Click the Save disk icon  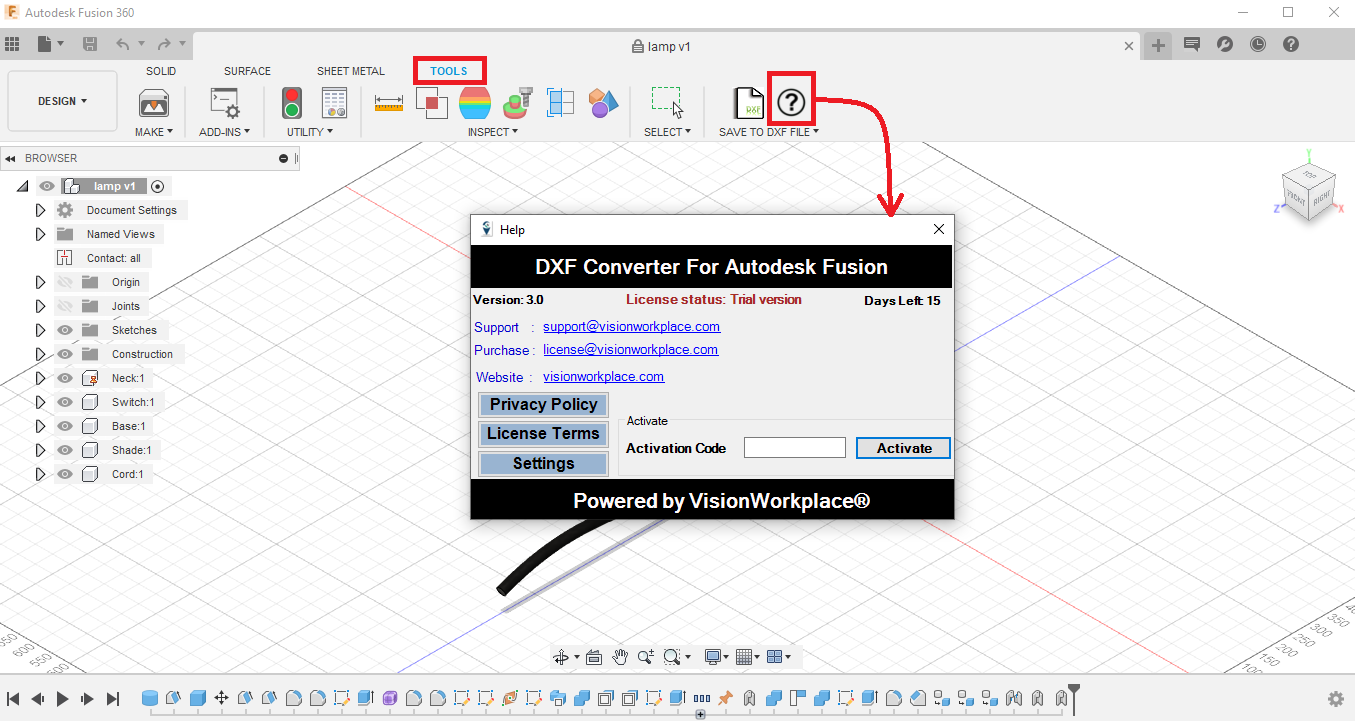[x=90, y=44]
